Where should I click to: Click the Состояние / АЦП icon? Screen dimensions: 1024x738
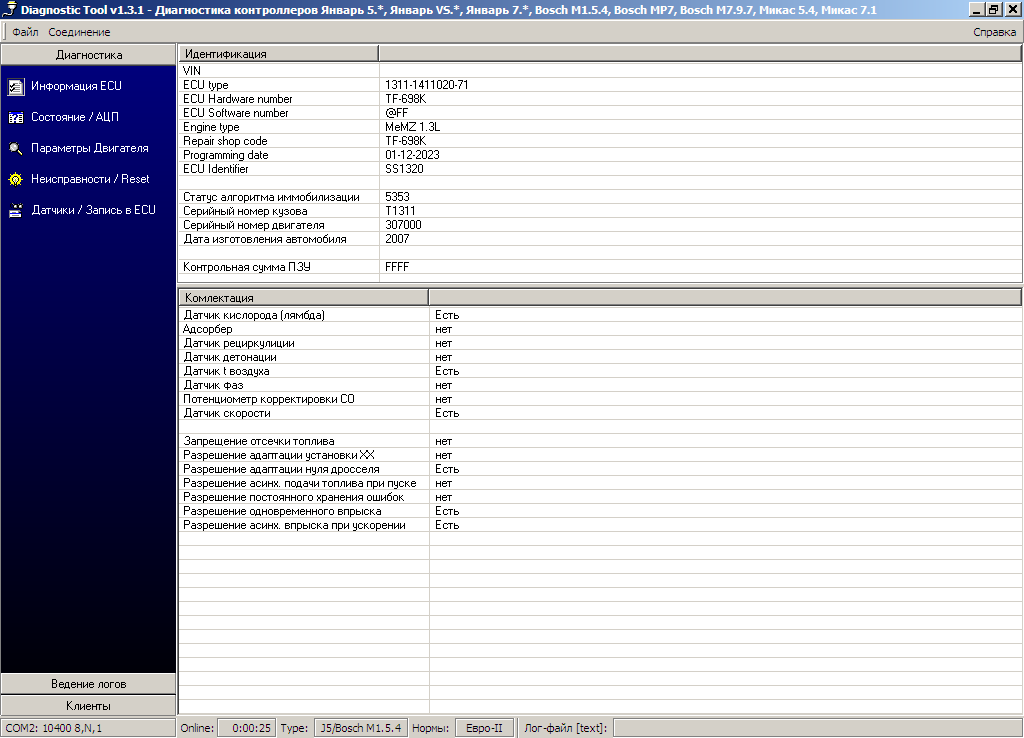click(16, 118)
